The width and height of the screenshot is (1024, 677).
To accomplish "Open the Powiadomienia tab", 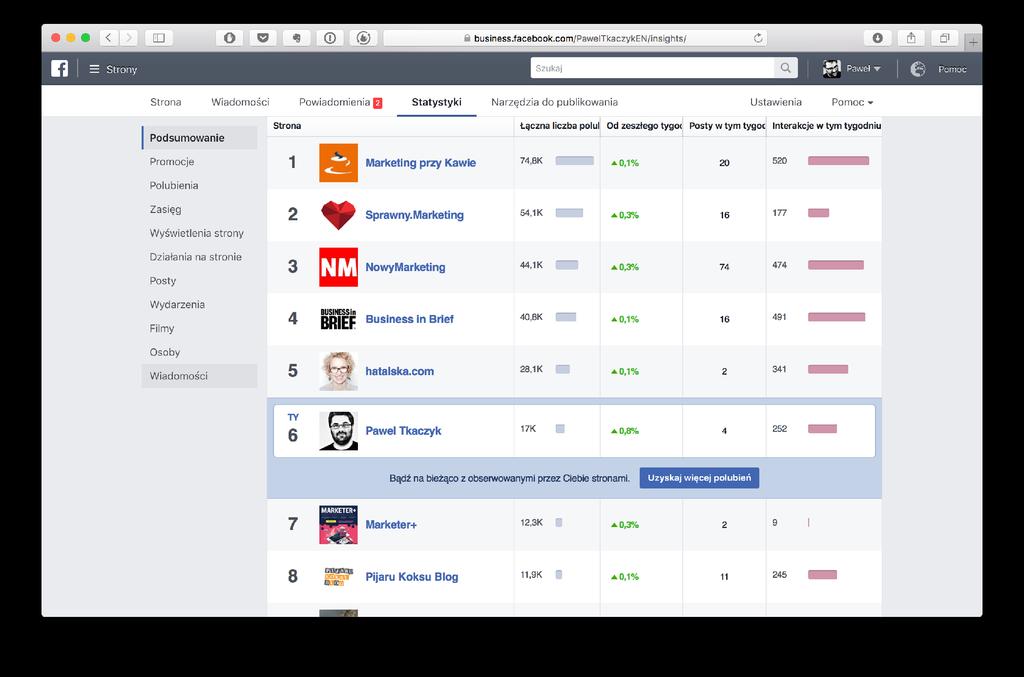I will 340,102.
